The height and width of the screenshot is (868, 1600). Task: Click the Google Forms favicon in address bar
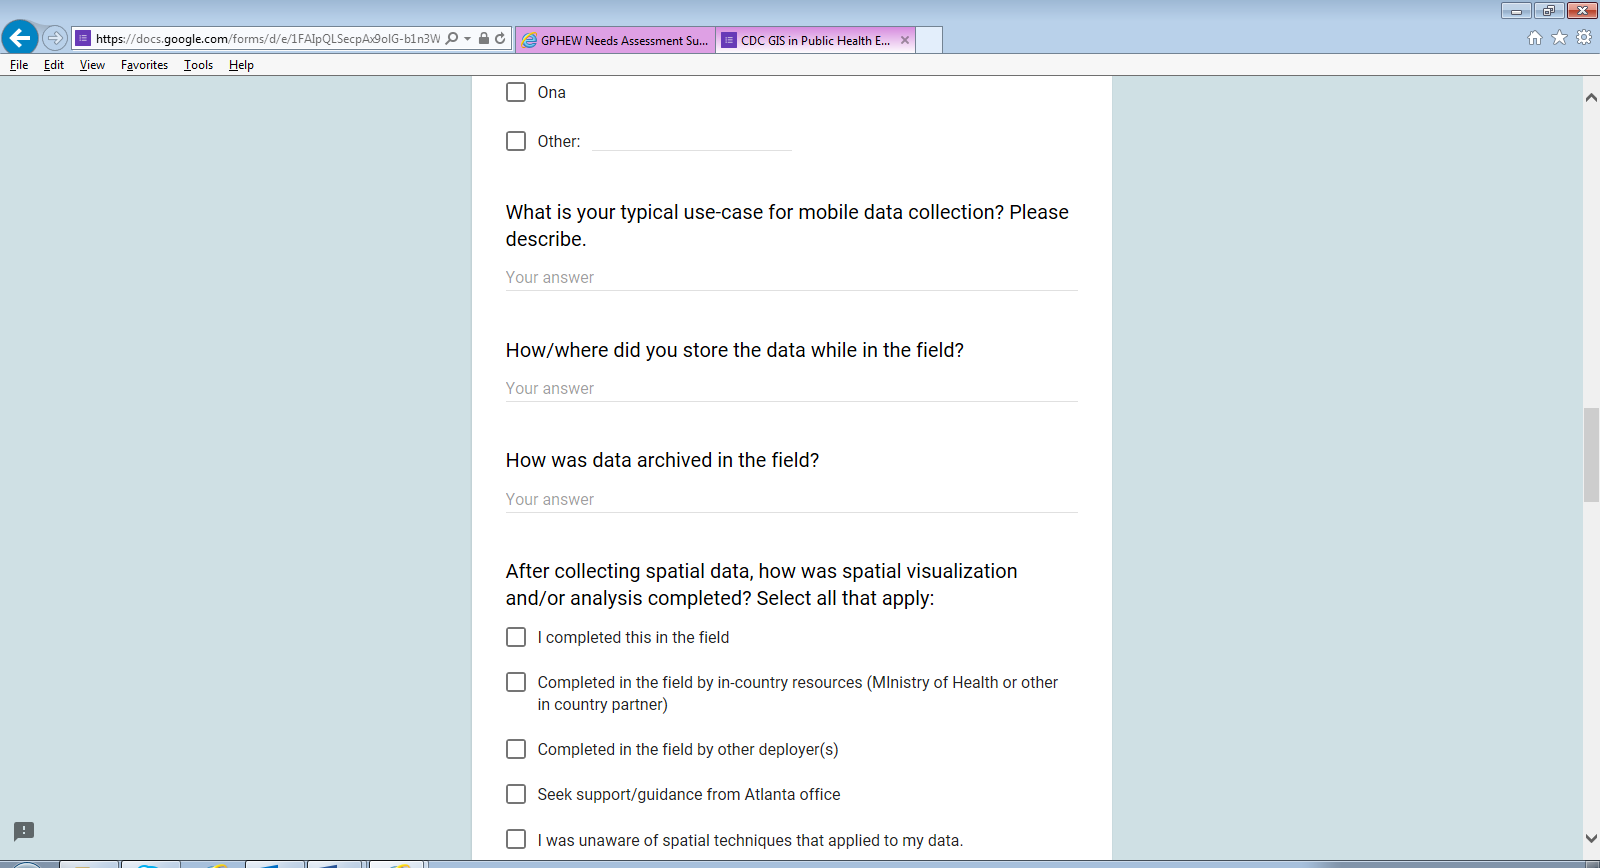point(84,38)
